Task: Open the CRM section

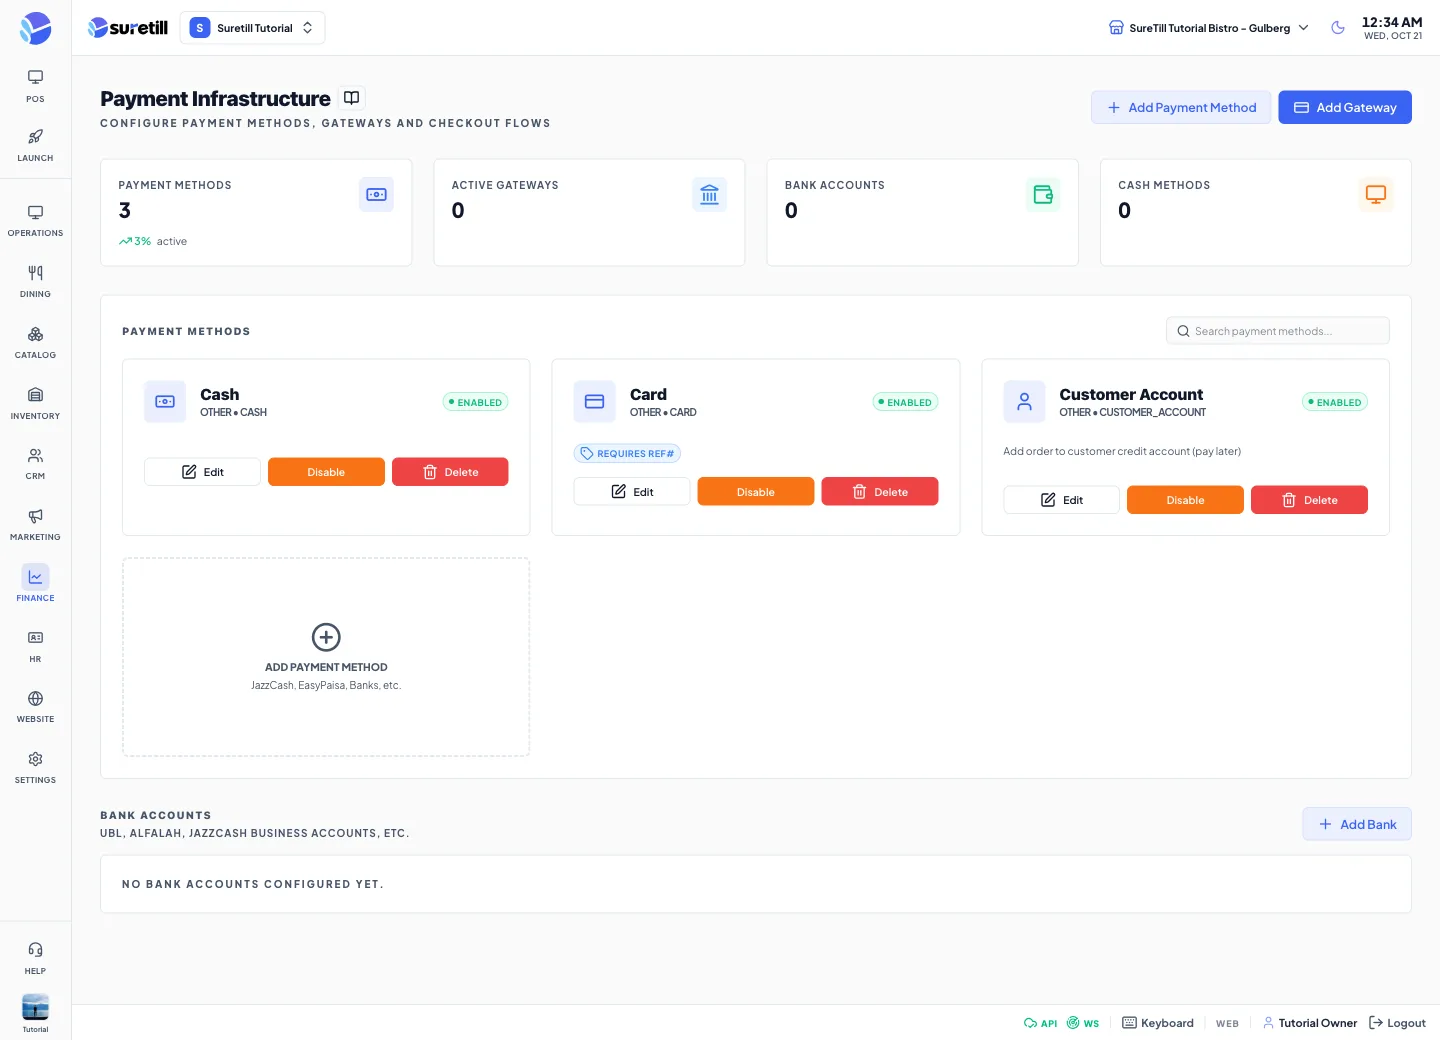Action: [x=35, y=464]
